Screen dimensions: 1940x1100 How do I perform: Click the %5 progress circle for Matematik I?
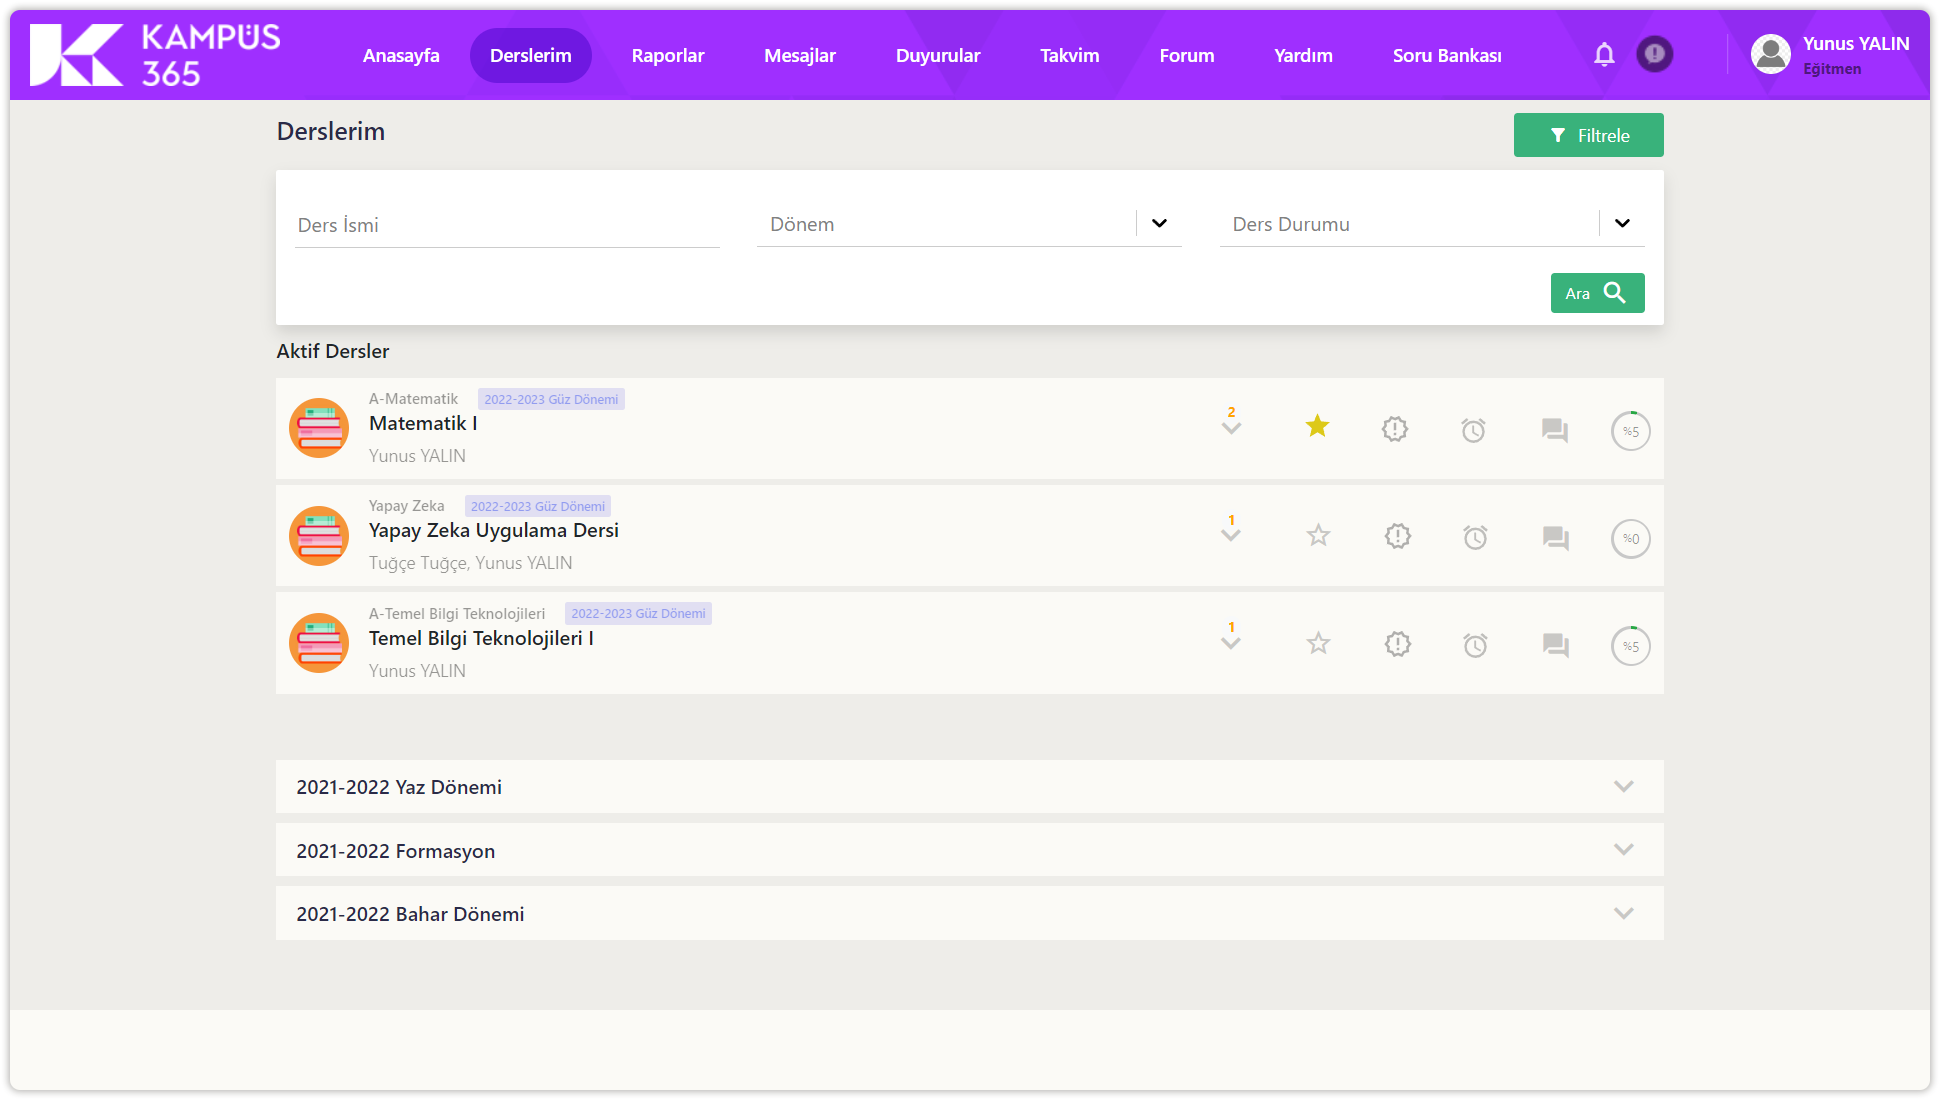point(1630,431)
